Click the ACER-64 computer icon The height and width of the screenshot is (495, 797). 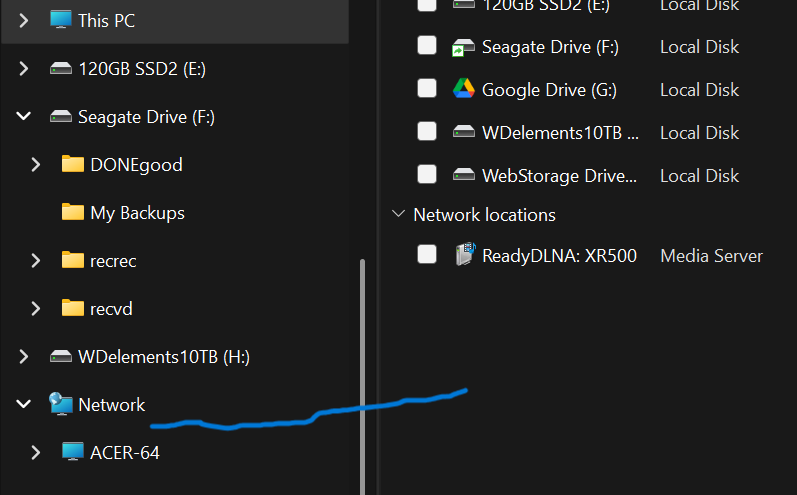tap(73, 452)
